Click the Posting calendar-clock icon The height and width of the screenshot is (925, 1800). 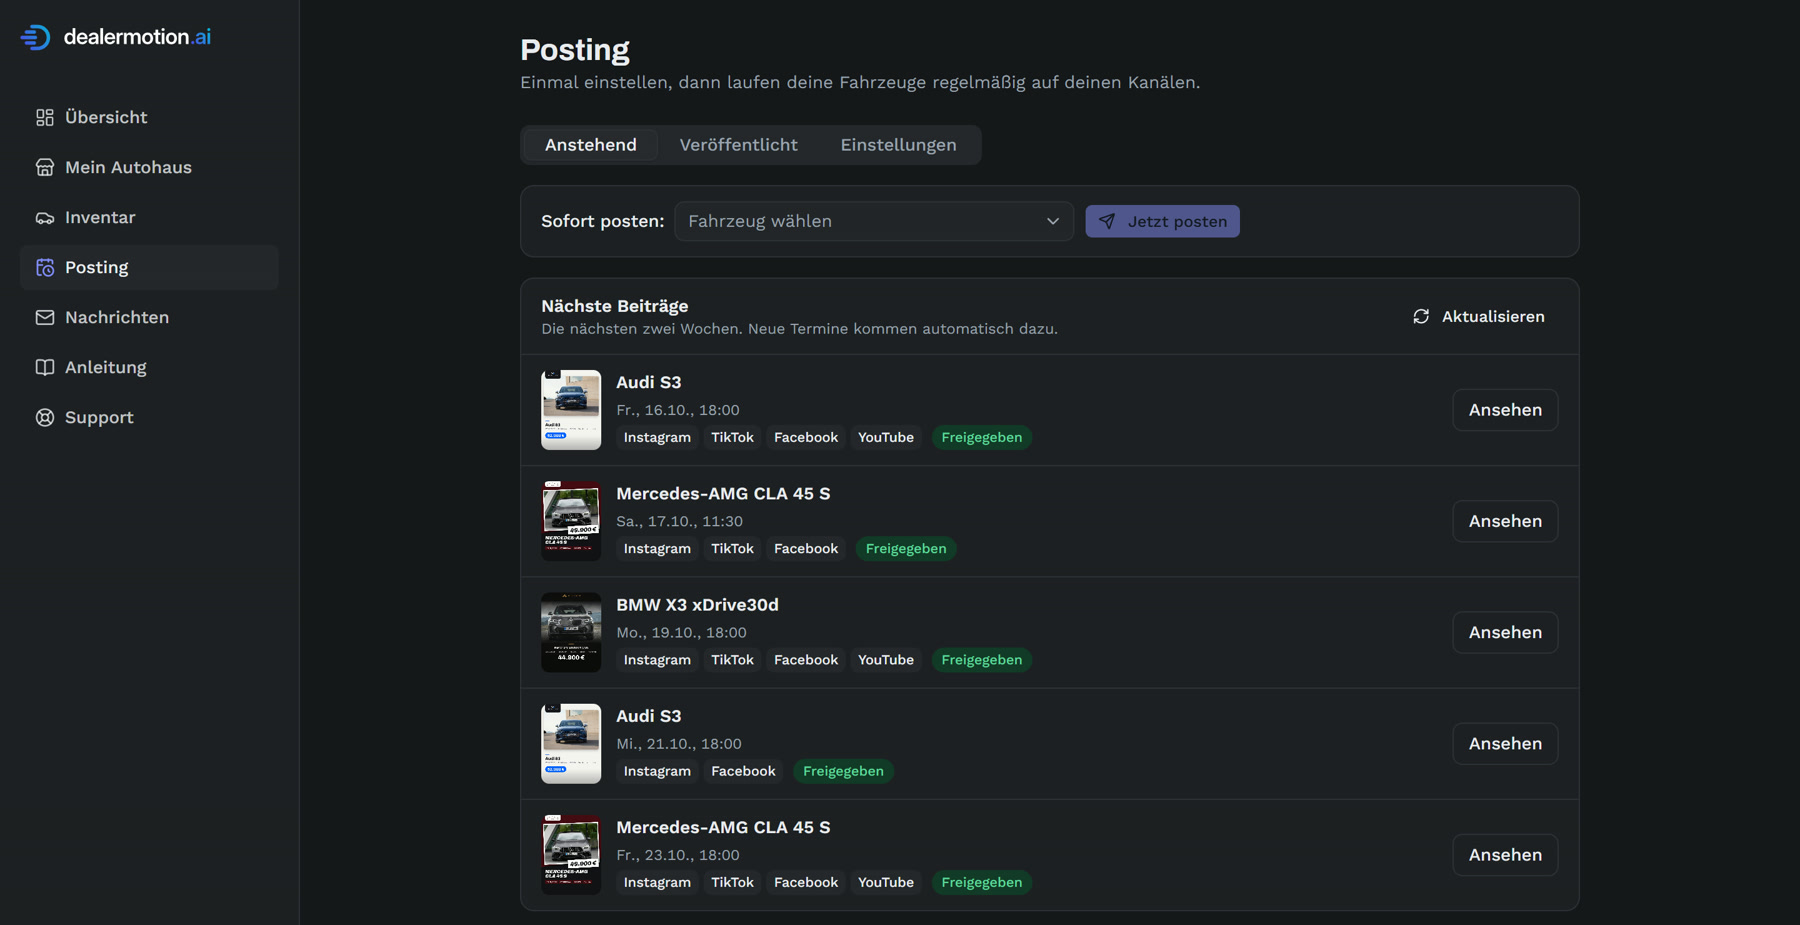pyautogui.click(x=45, y=267)
